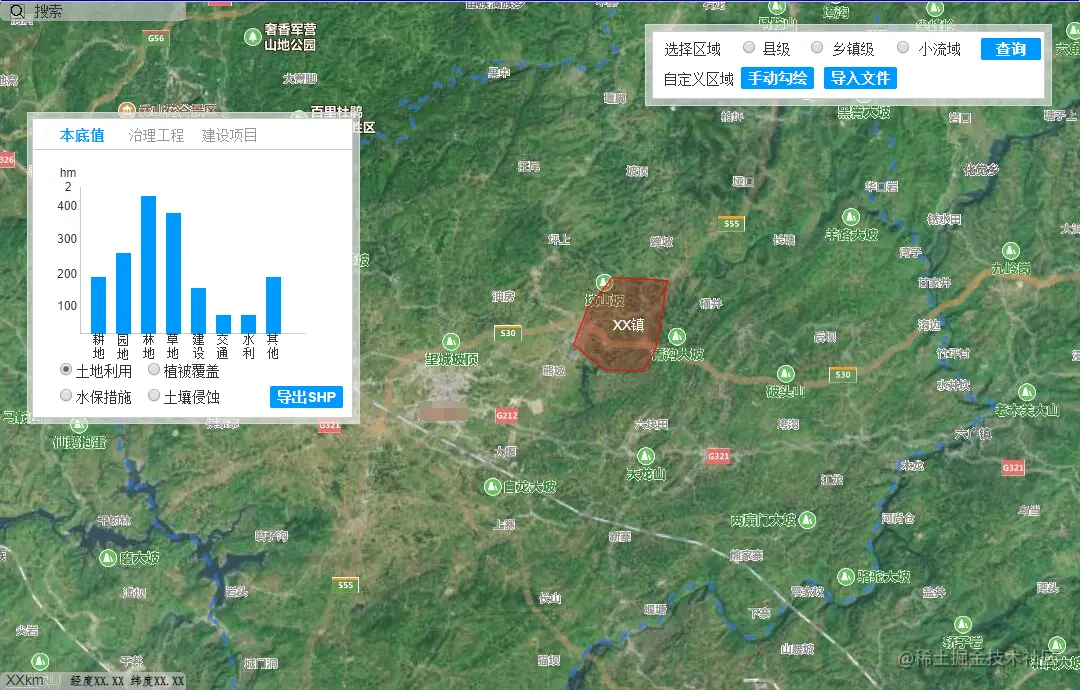Select the 土地利用 radio option
Viewport: 1080px width, 690px height.
click(x=65, y=370)
